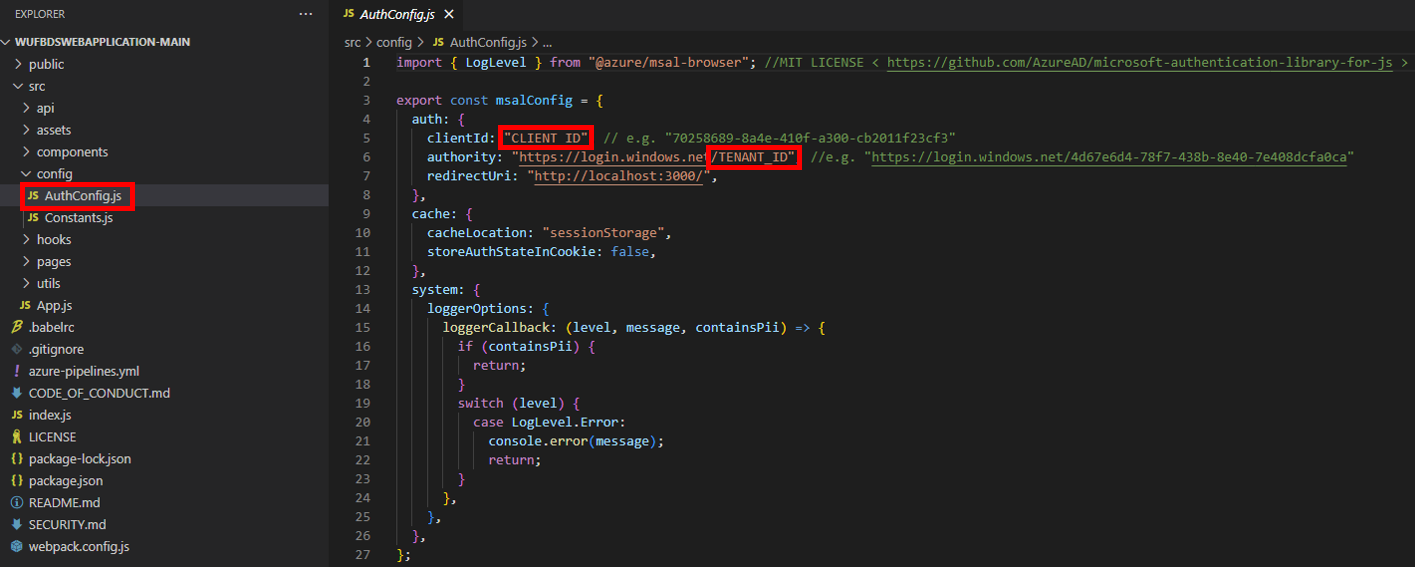Click the https://login.windows.net authority URL
The width and height of the screenshot is (1415, 567).
[x=613, y=157]
